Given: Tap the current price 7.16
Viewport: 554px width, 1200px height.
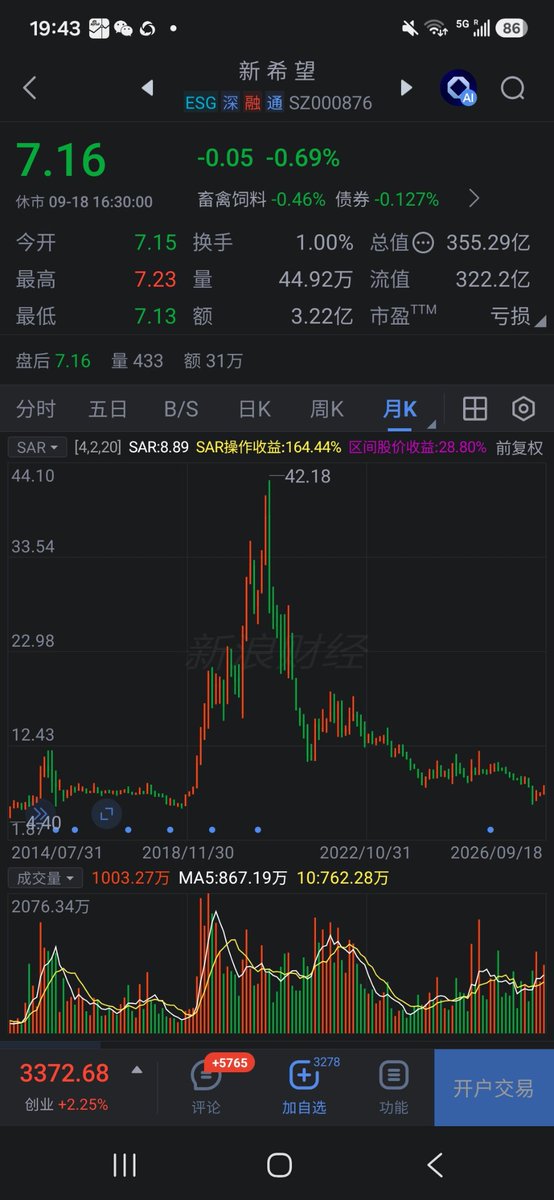Looking at the screenshot, I should 61,160.
